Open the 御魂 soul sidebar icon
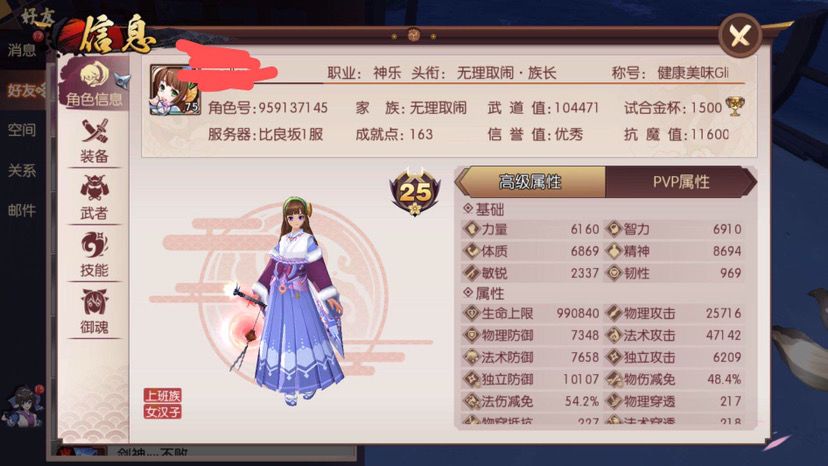Screen dimensions: 828x466 (x=94, y=312)
